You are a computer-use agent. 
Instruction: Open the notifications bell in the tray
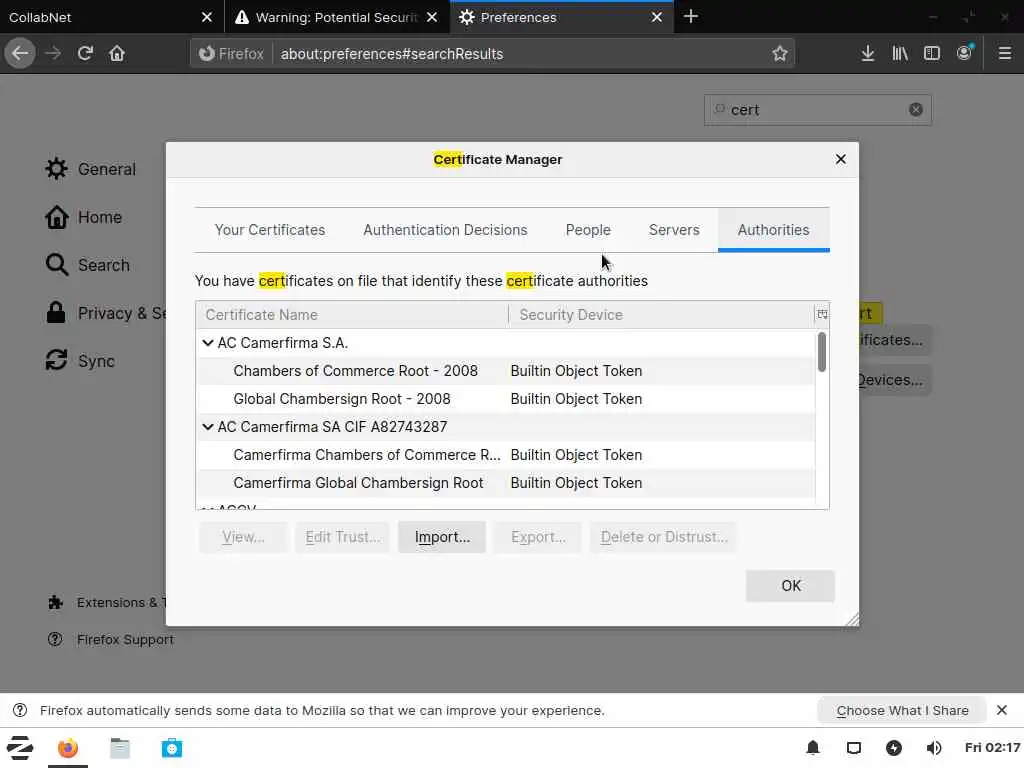coord(813,748)
